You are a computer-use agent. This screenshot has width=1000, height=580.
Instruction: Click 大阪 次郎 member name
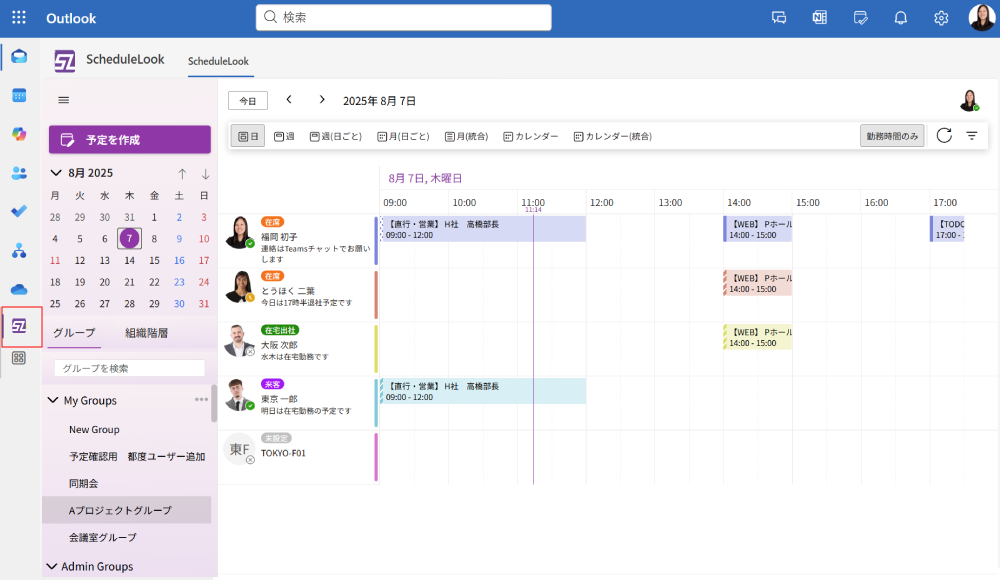[279, 345]
